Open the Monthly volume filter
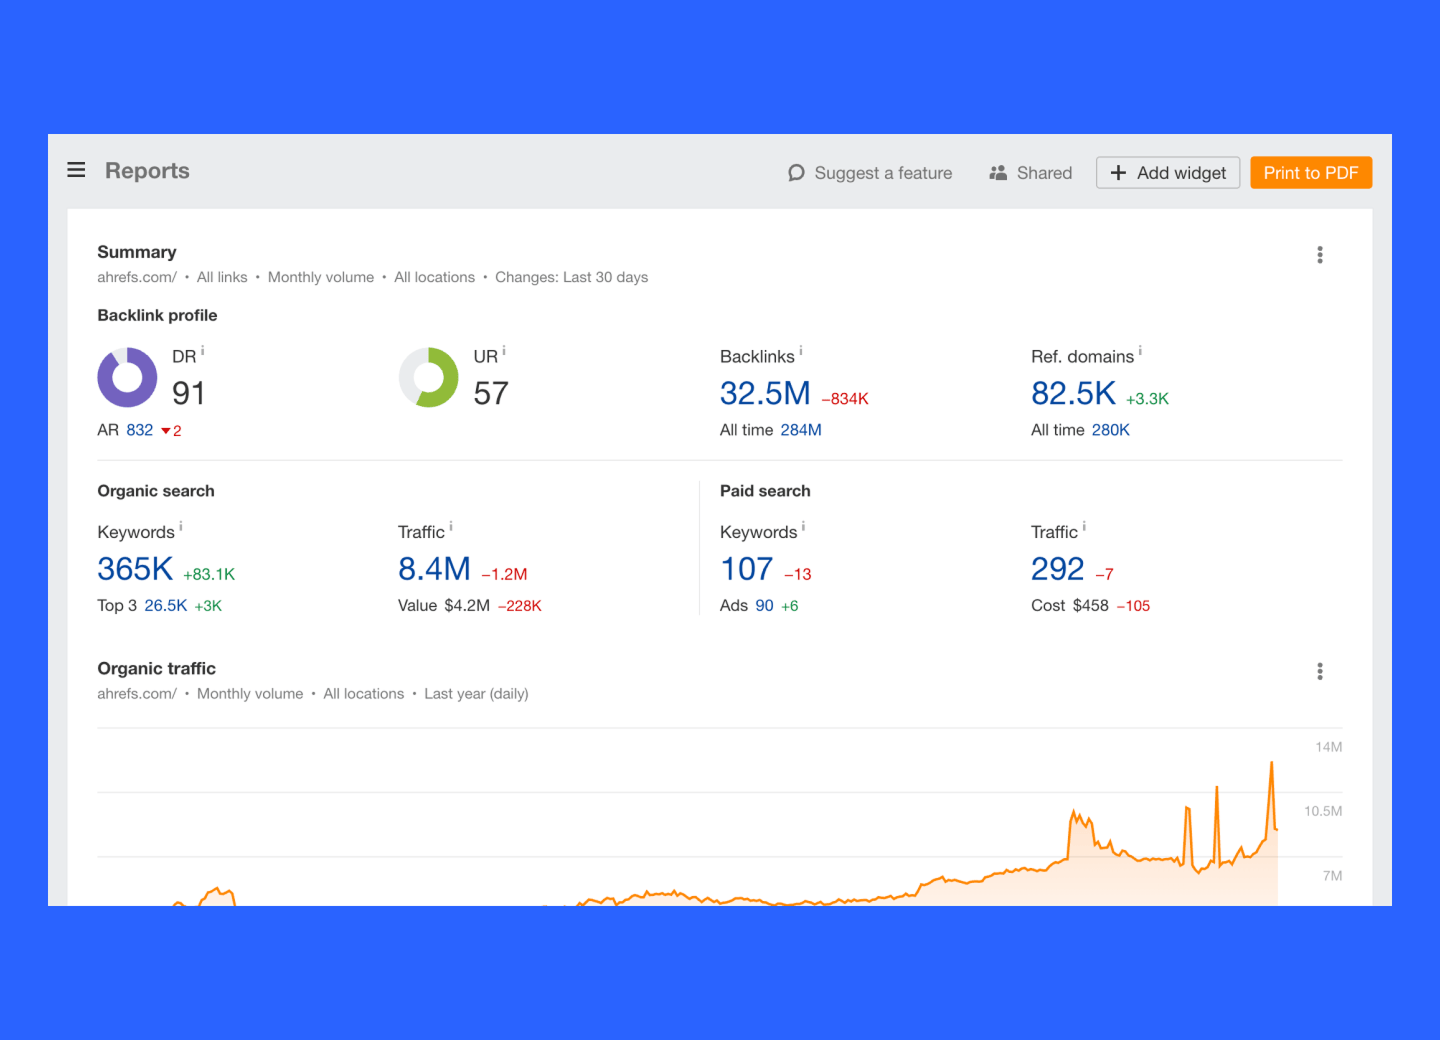1440x1040 pixels. [x=320, y=277]
